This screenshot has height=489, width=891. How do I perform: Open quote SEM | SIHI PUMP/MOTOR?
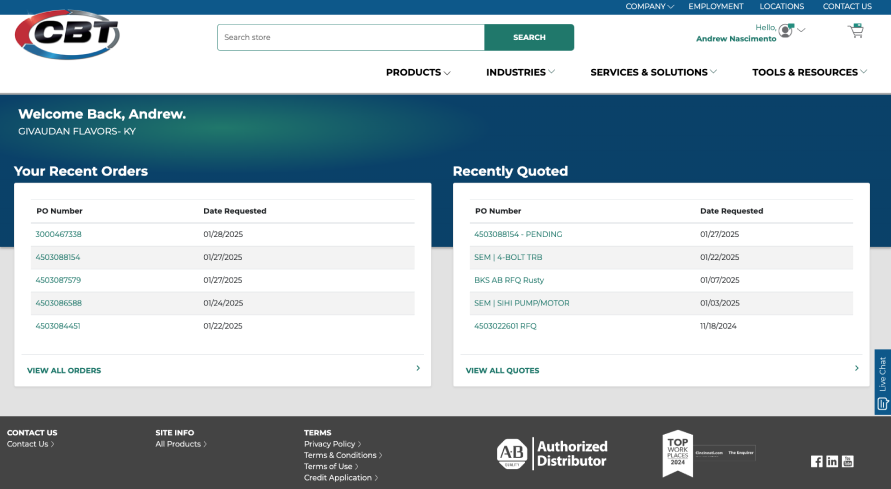tap(522, 303)
